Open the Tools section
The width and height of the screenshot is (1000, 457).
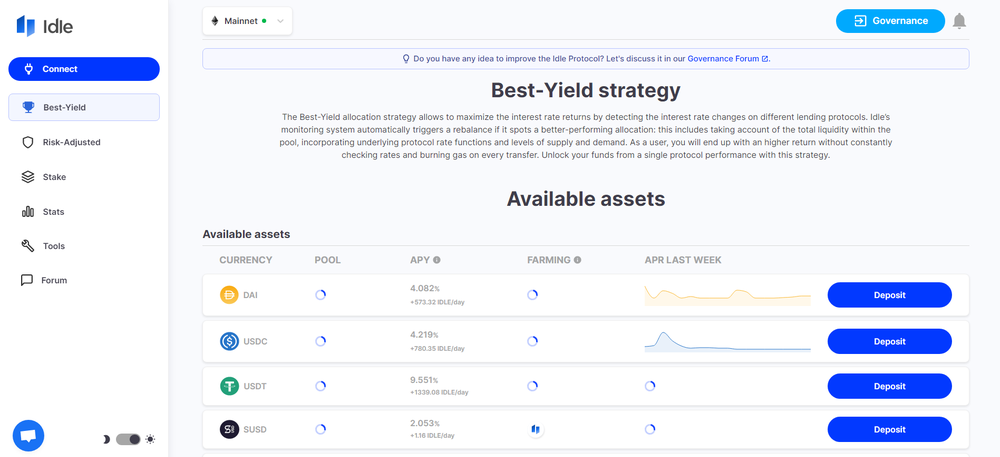pyautogui.click(x=84, y=246)
